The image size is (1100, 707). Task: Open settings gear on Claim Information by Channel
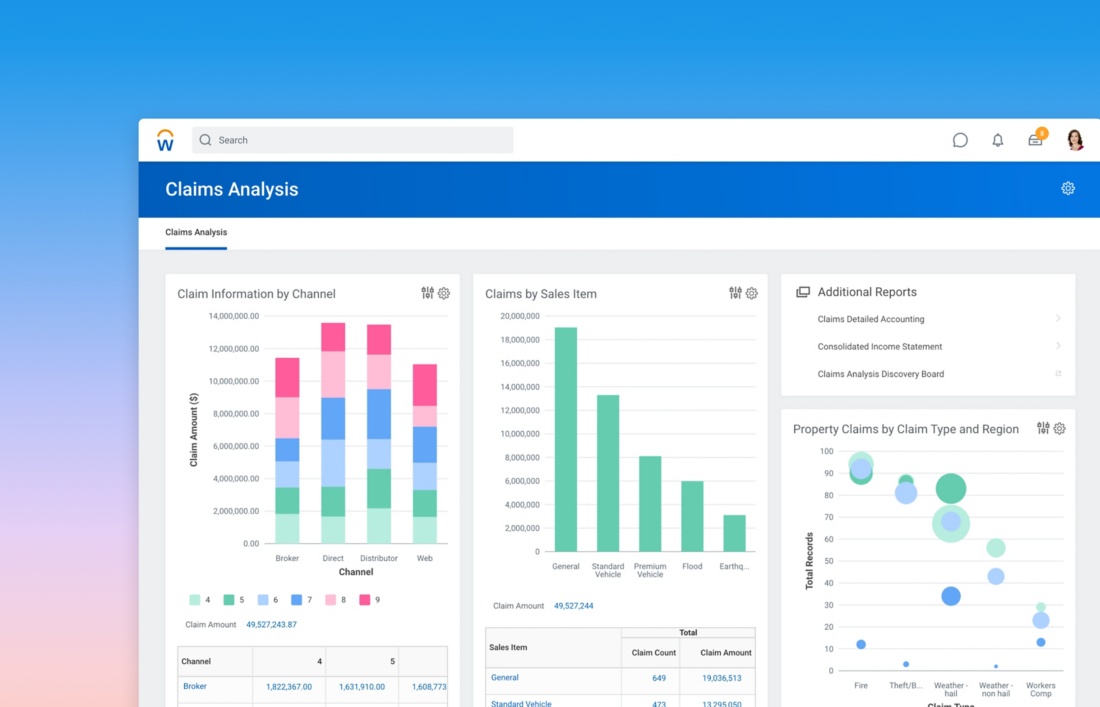point(444,293)
